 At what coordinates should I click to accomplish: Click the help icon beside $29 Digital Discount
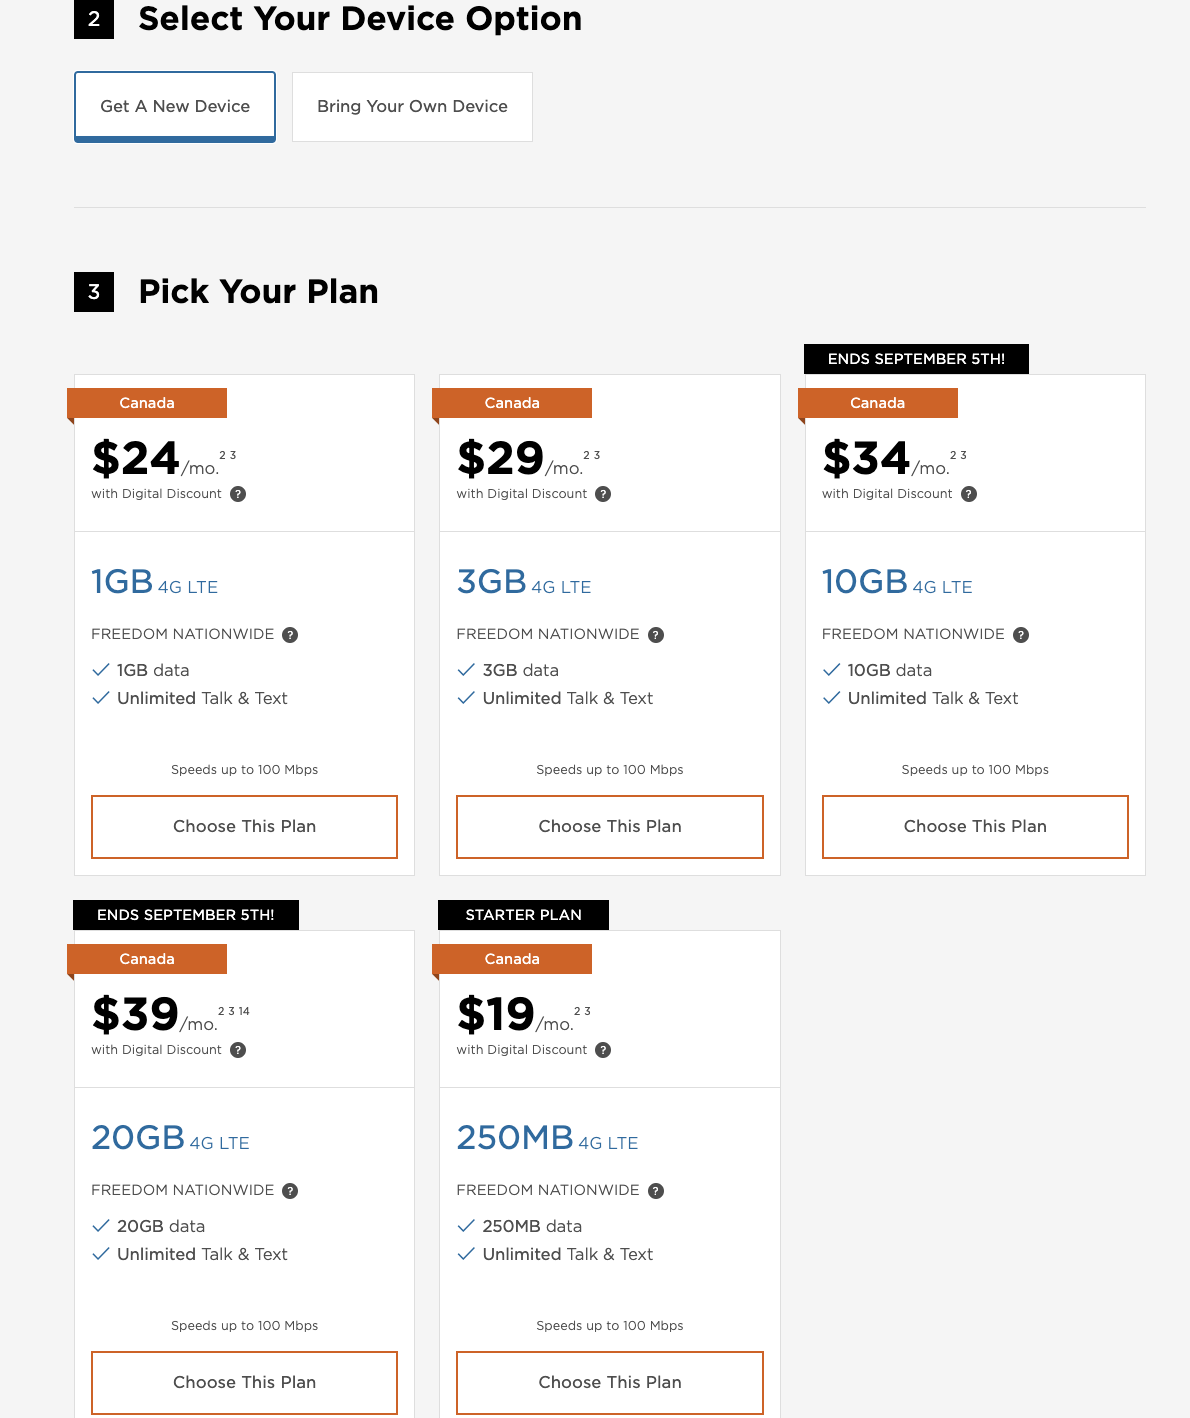(603, 494)
